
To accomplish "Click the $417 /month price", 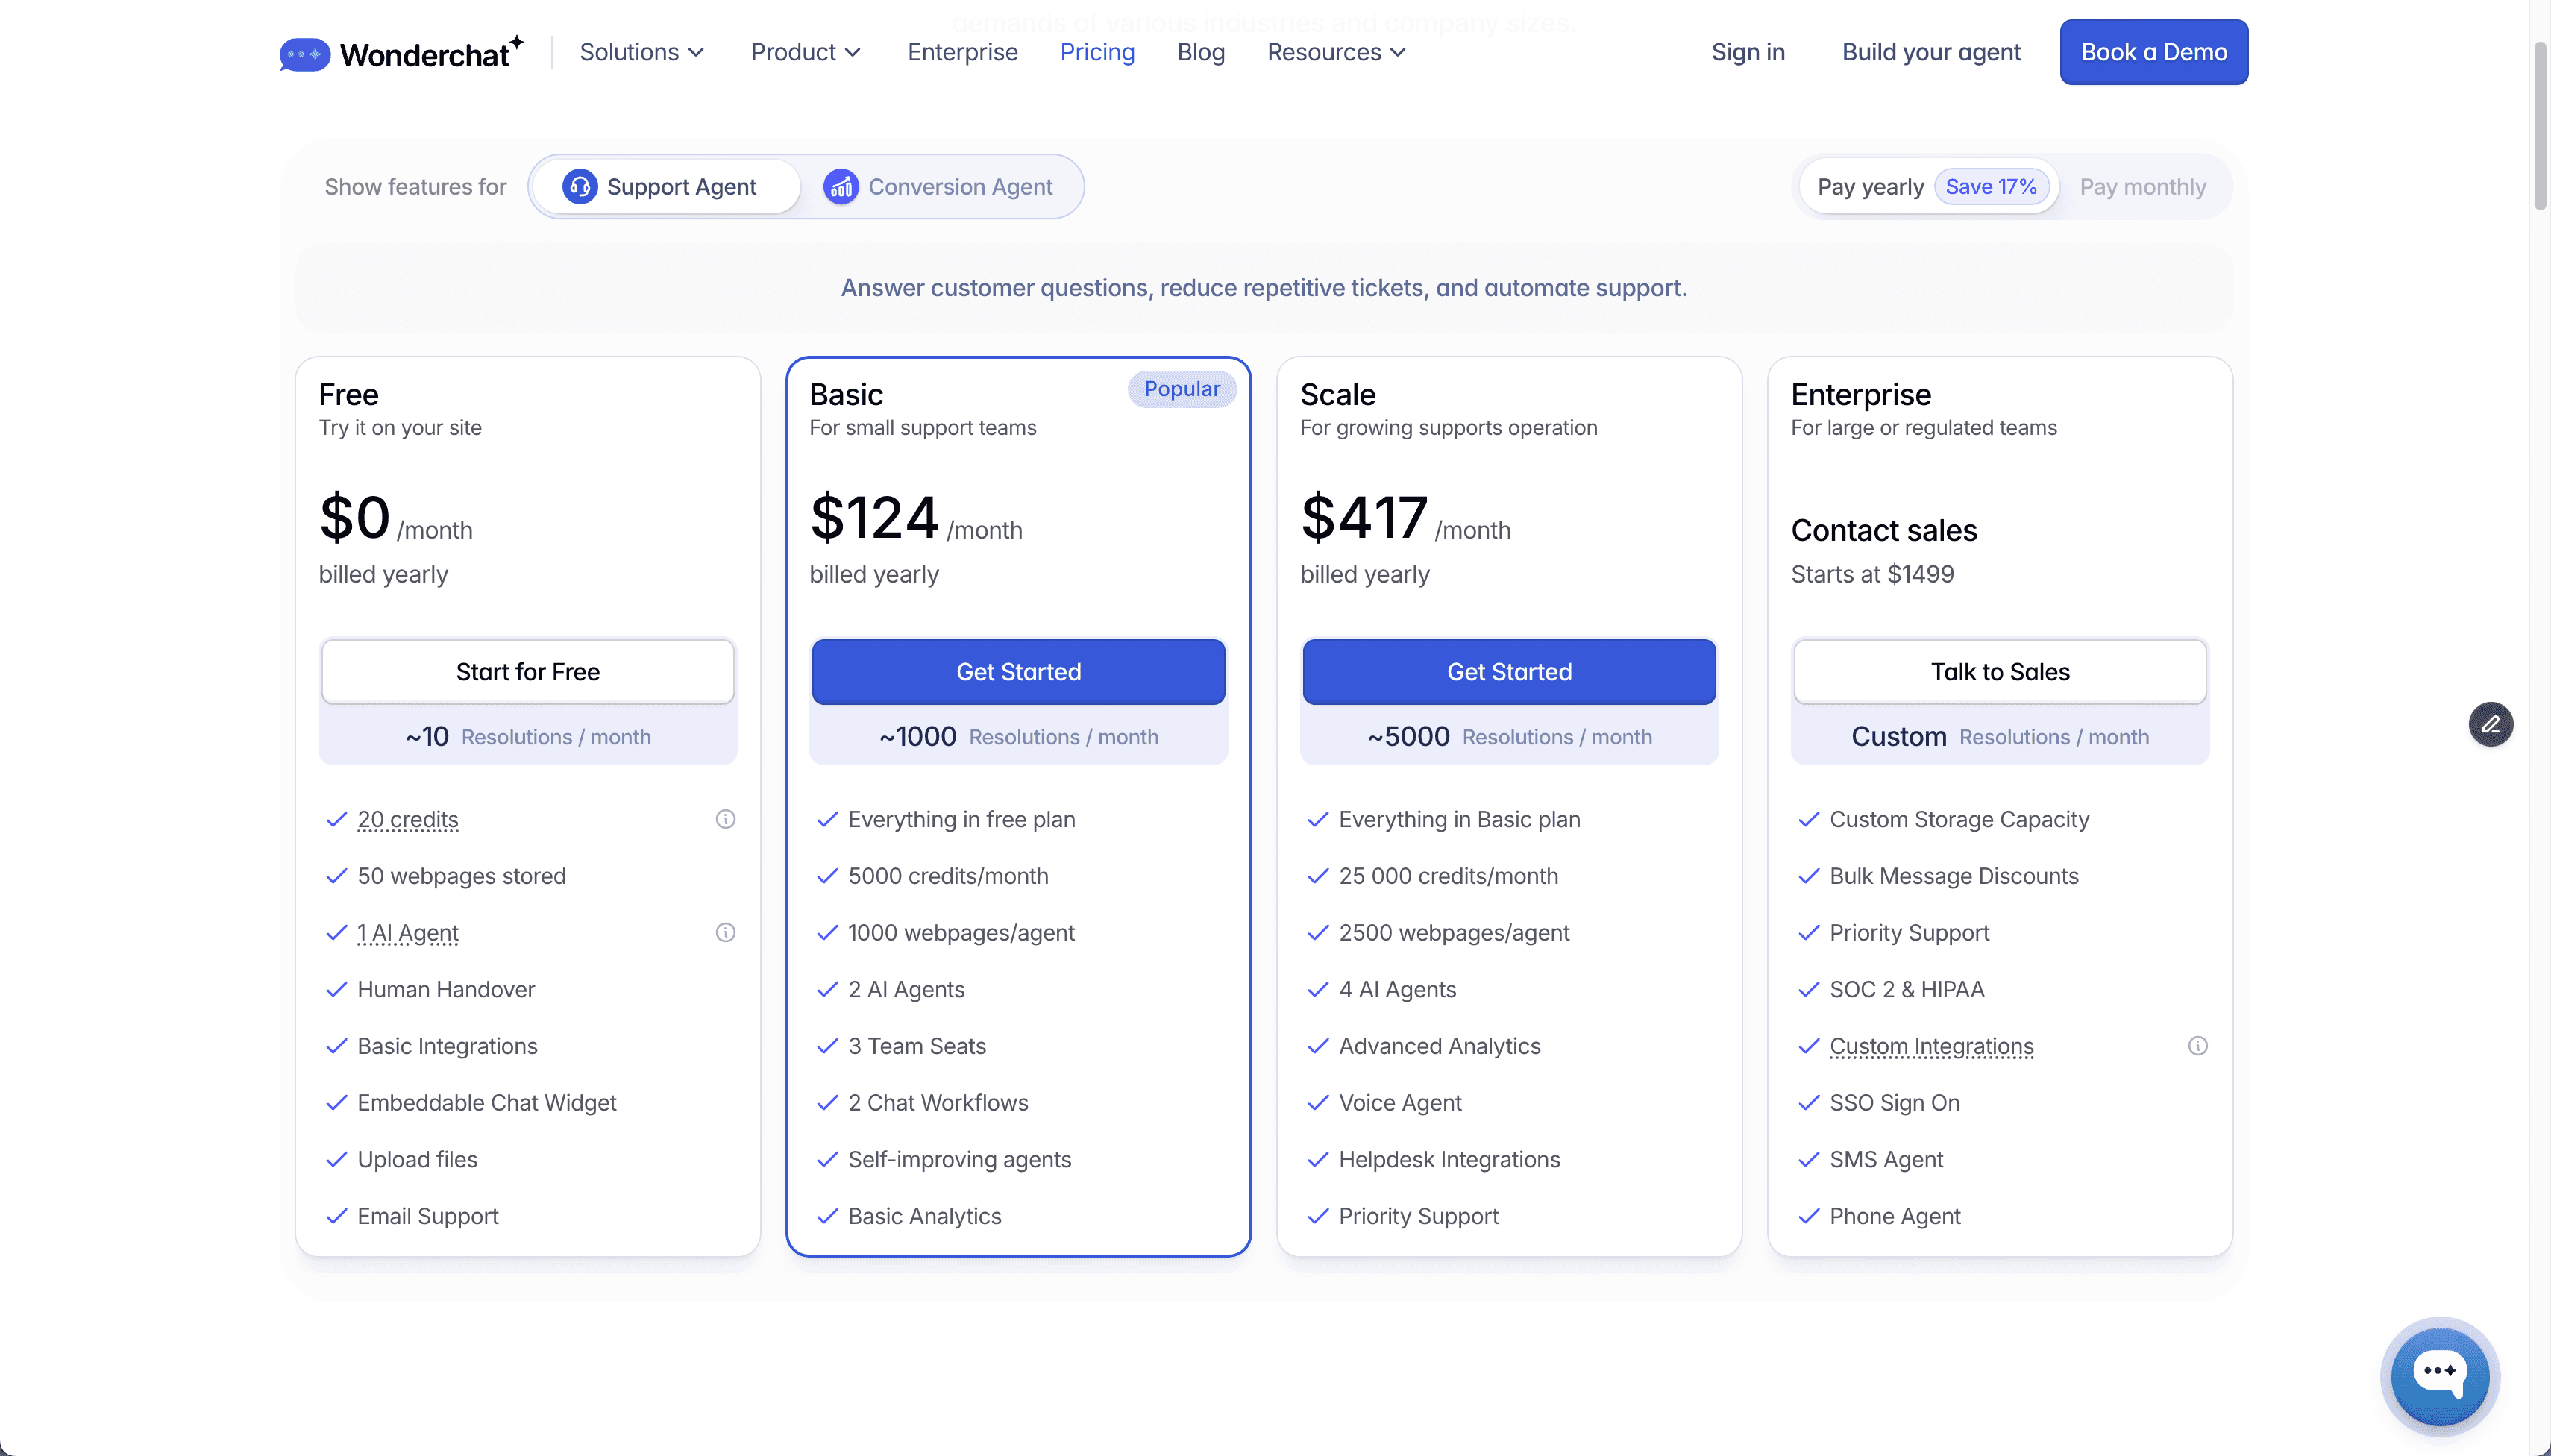I will click(1405, 518).
